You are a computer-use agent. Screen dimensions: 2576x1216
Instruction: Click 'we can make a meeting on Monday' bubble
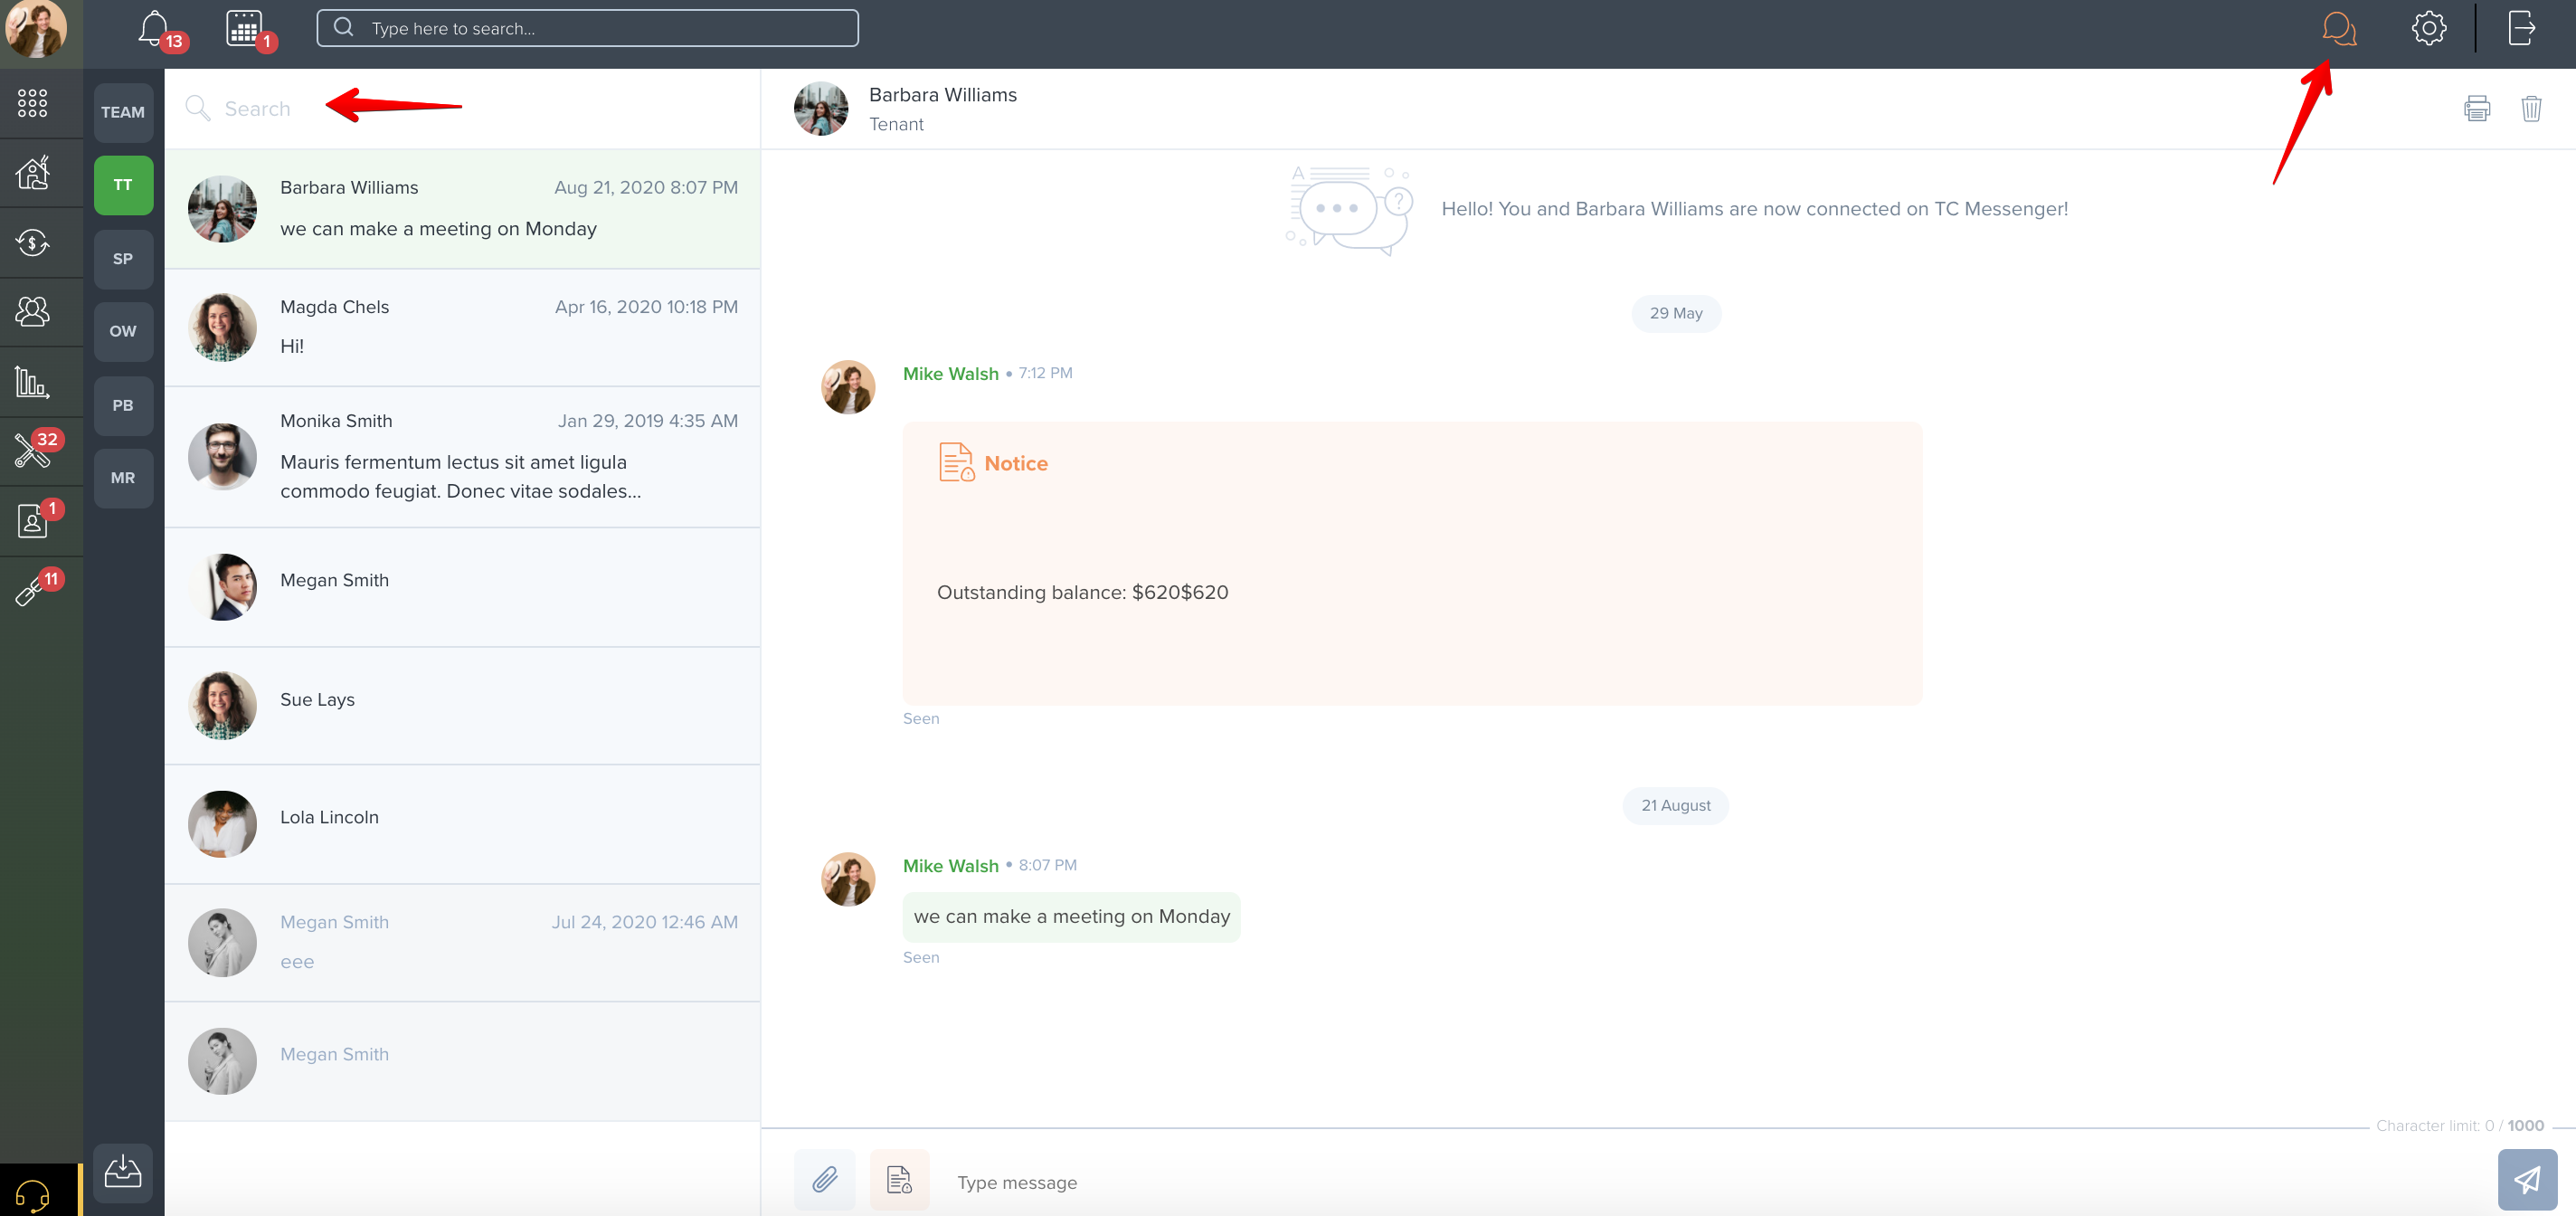click(1071, 916)
